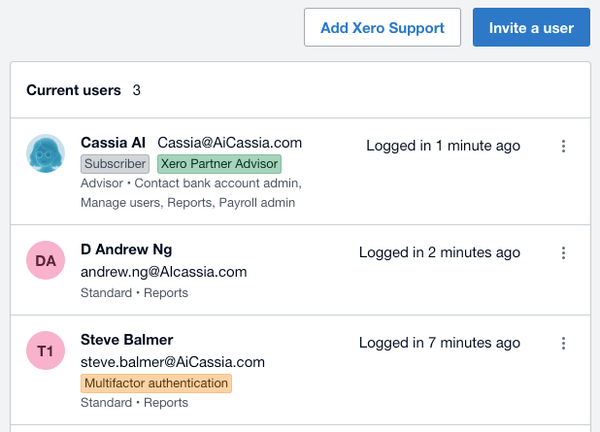Click the andrew.ng@AIcassia.com email address
The width and height of the screenshot is (600, 432).
pyautogui.click(x=164, y=272)
